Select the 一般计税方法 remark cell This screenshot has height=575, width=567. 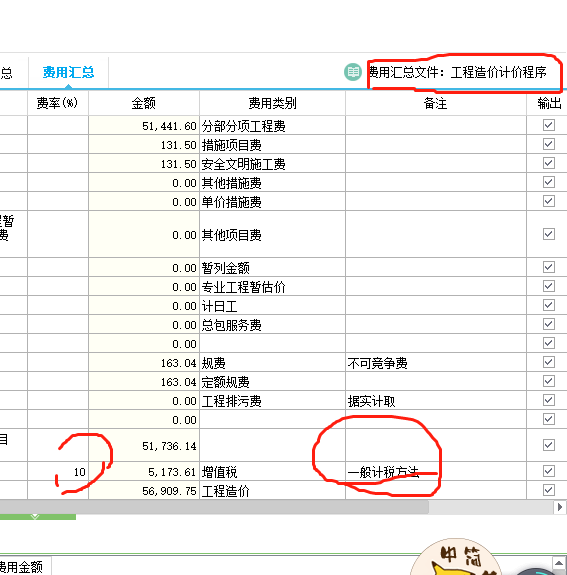click(x=436, y=472)
